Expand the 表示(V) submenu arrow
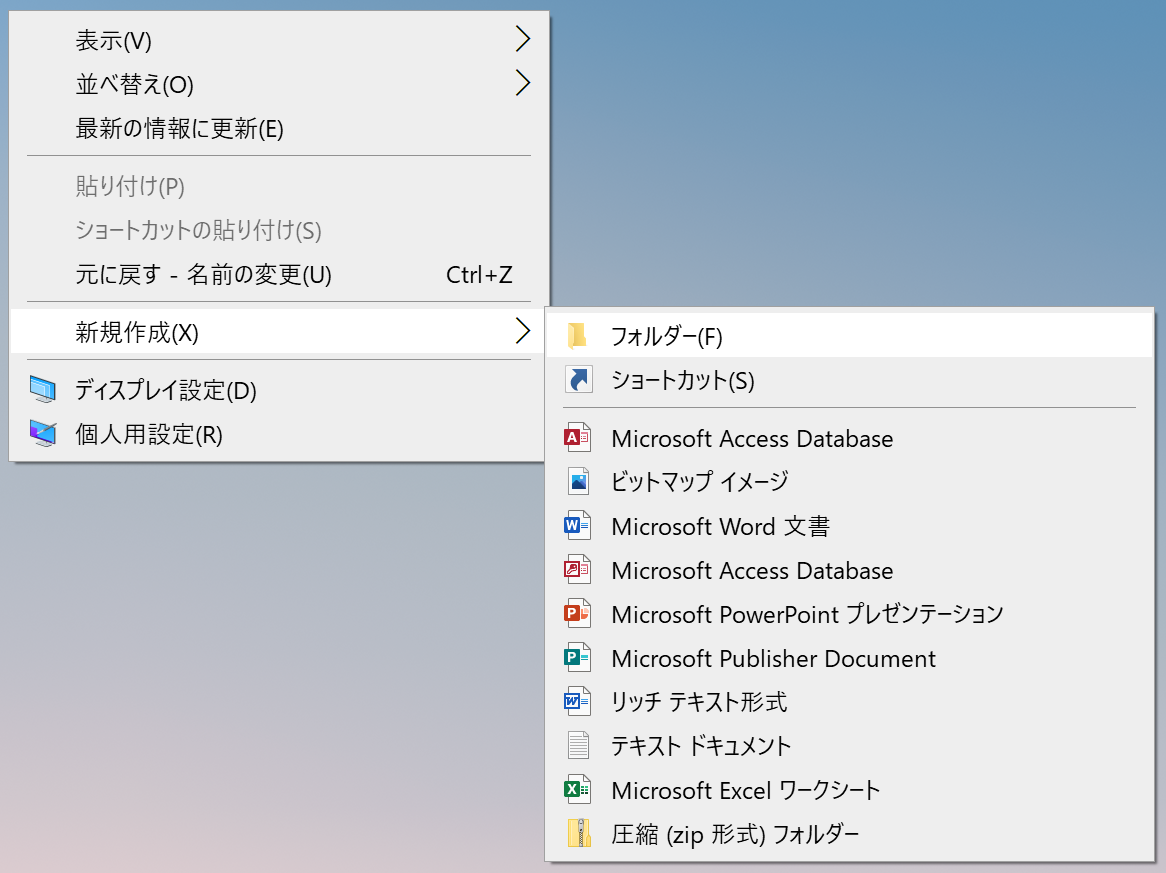 [523, 39]
